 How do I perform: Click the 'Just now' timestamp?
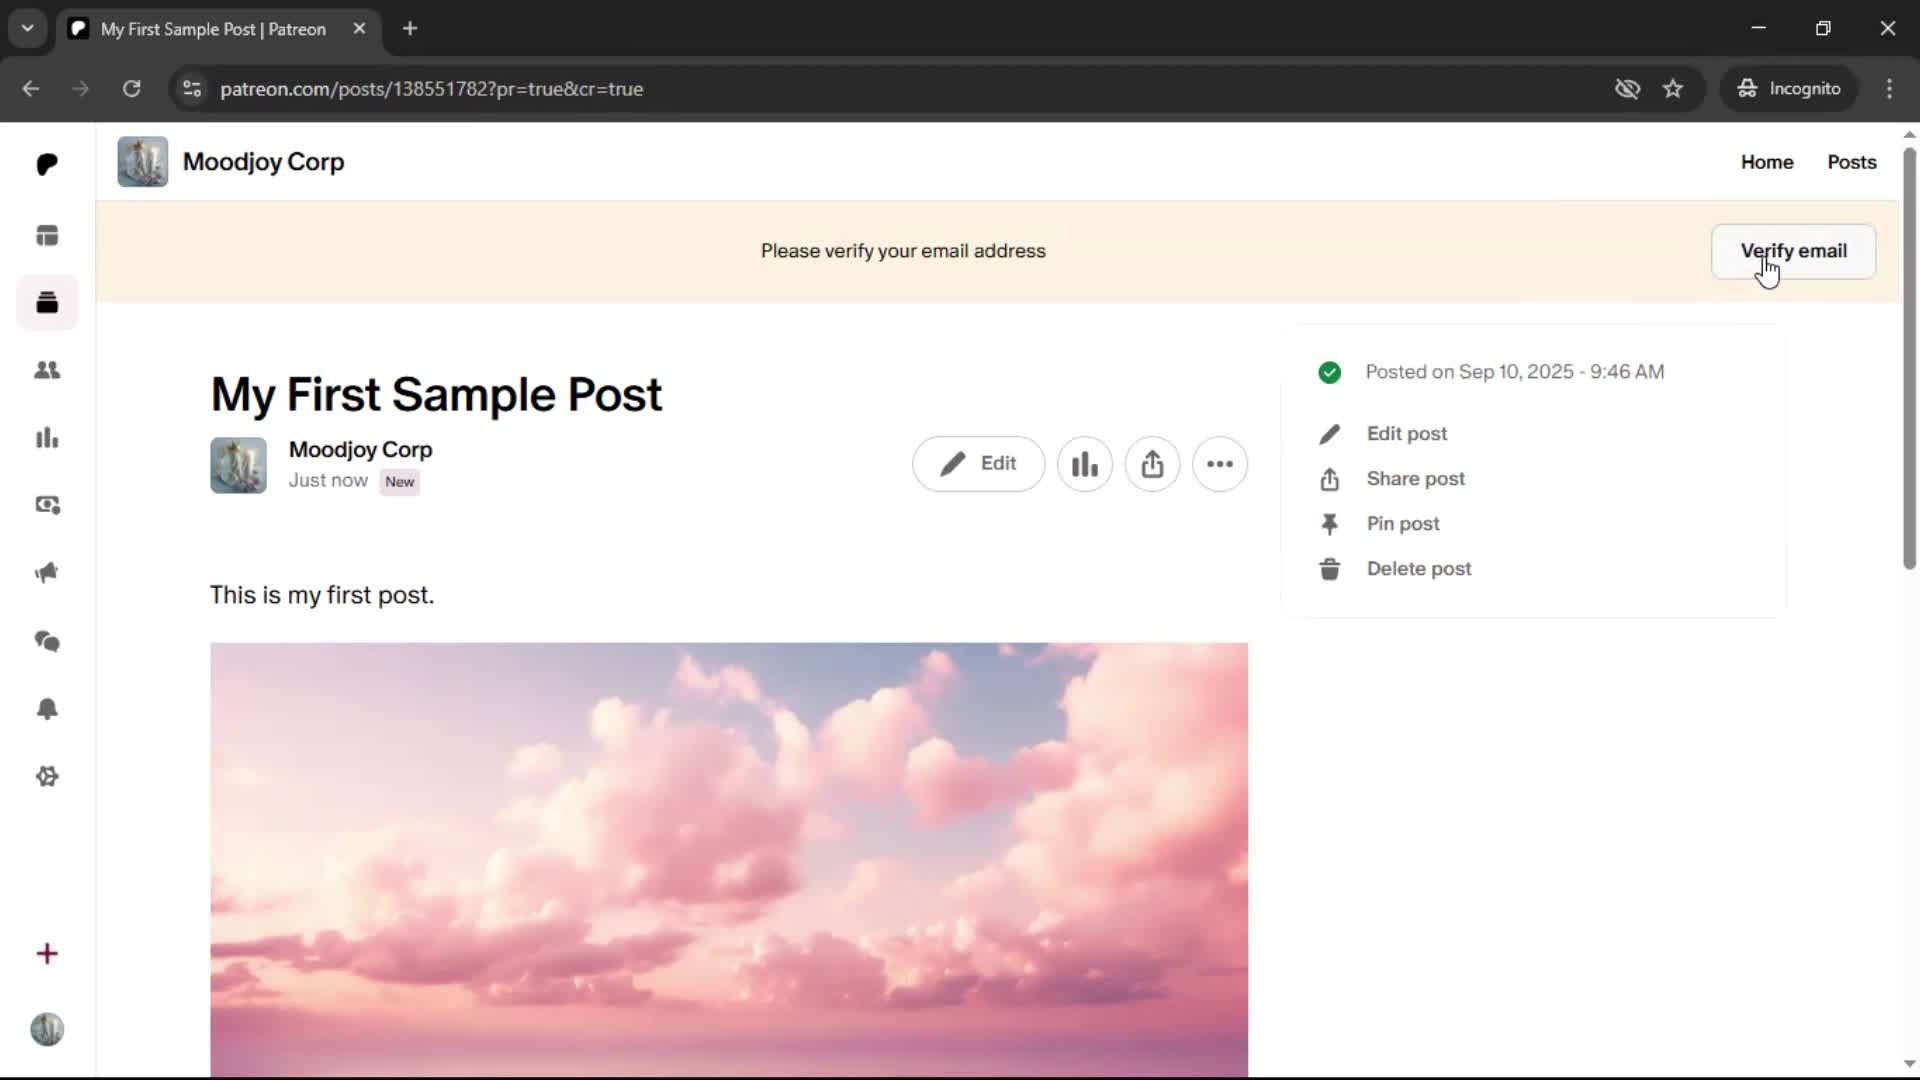[328, 481]
